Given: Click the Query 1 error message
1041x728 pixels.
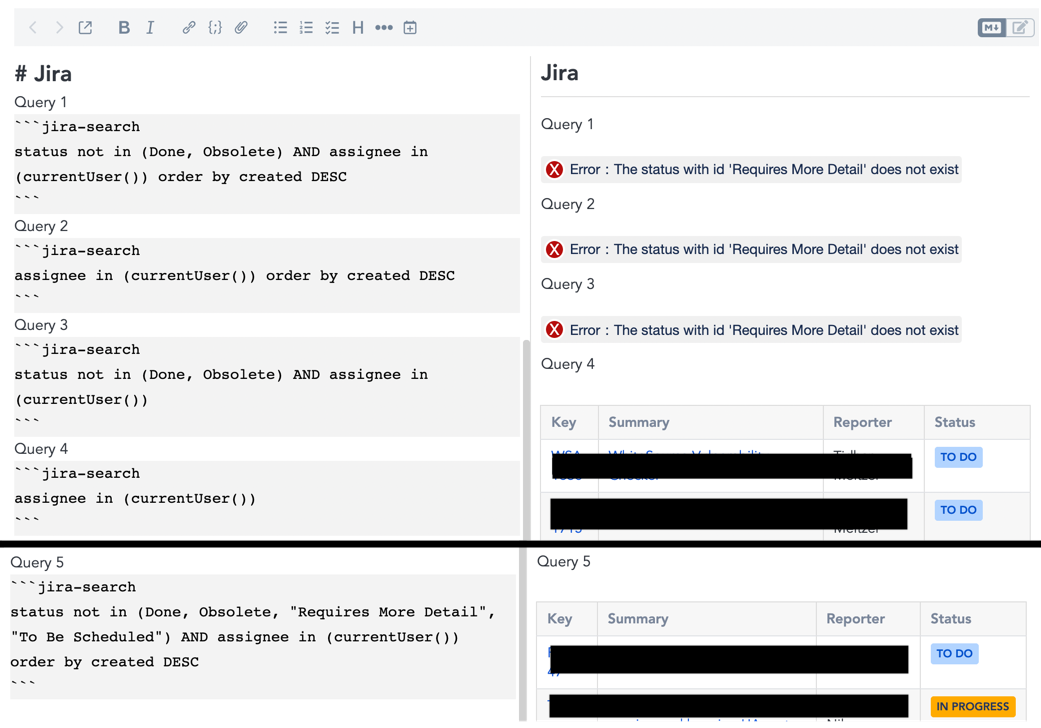Looking at the screenshot, I should click(751, 169).
